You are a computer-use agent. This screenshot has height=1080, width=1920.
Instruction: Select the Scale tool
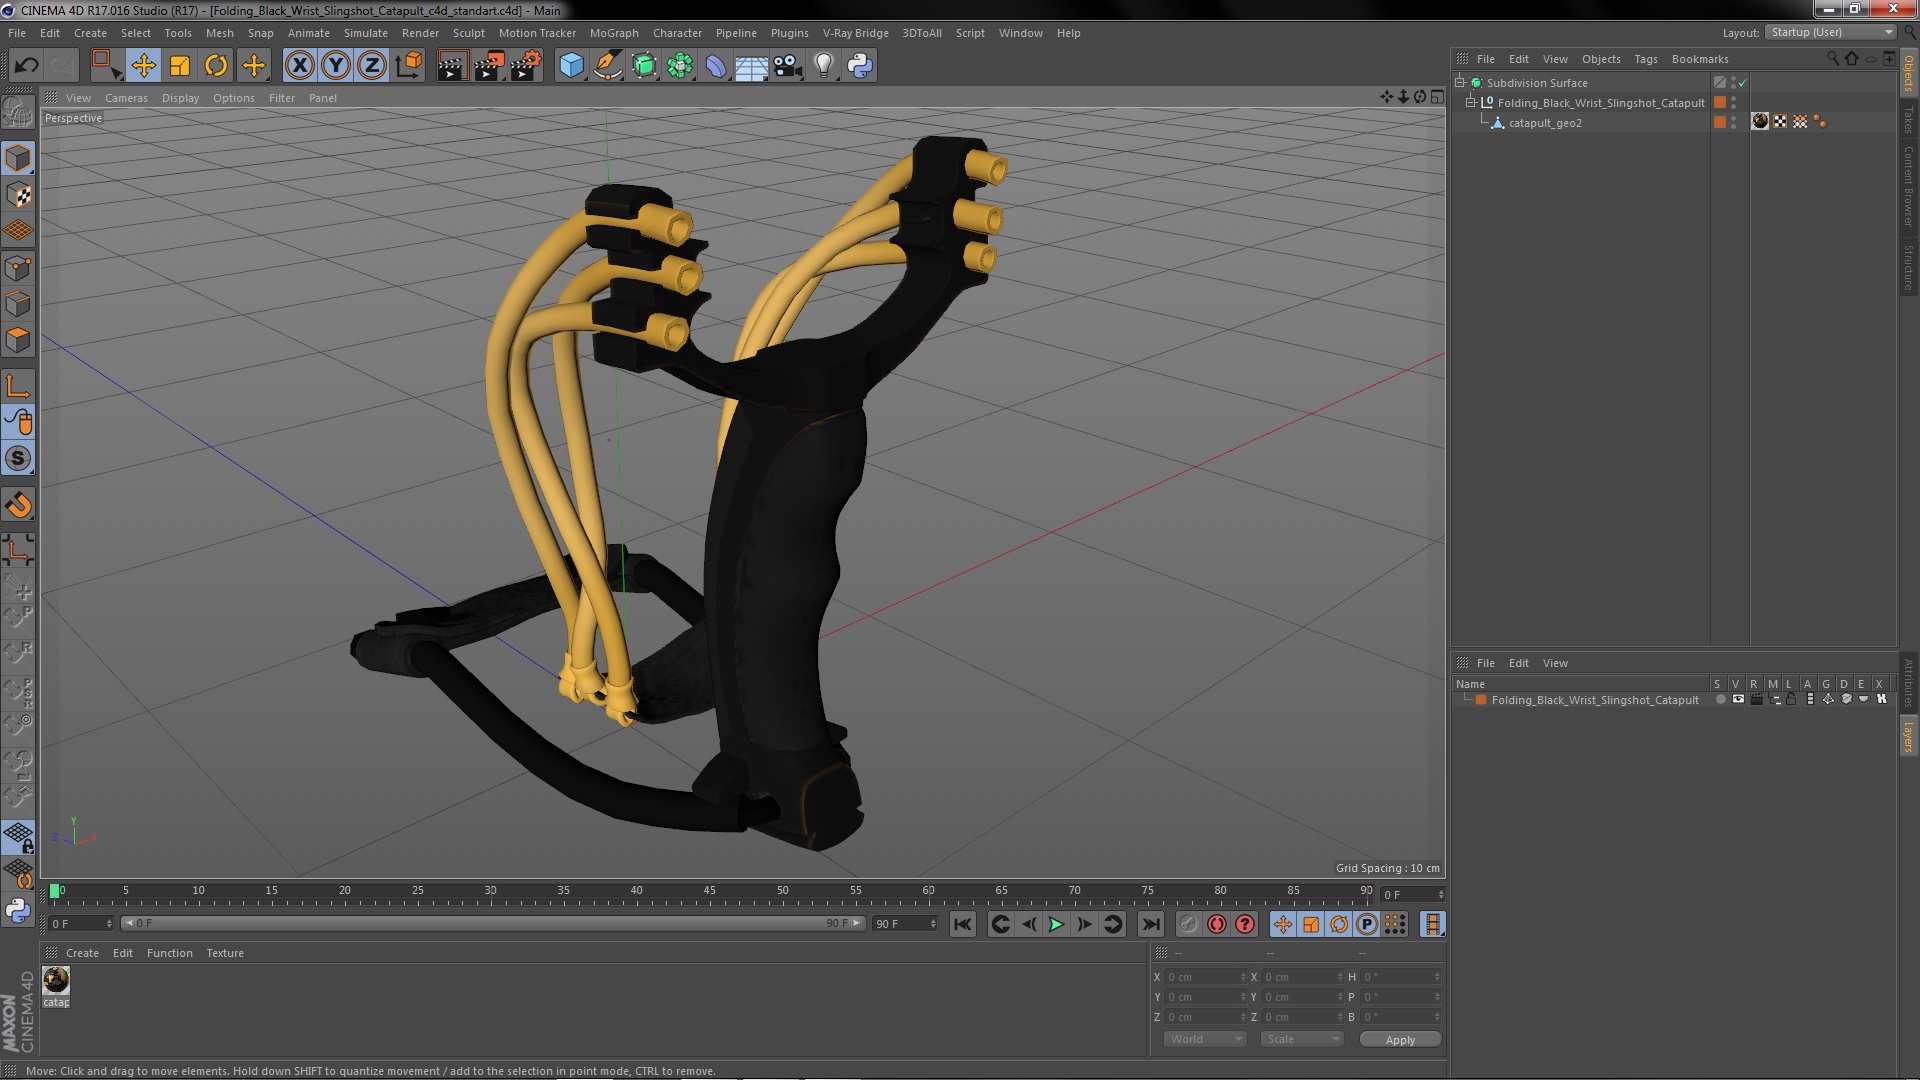pos(180,66)
